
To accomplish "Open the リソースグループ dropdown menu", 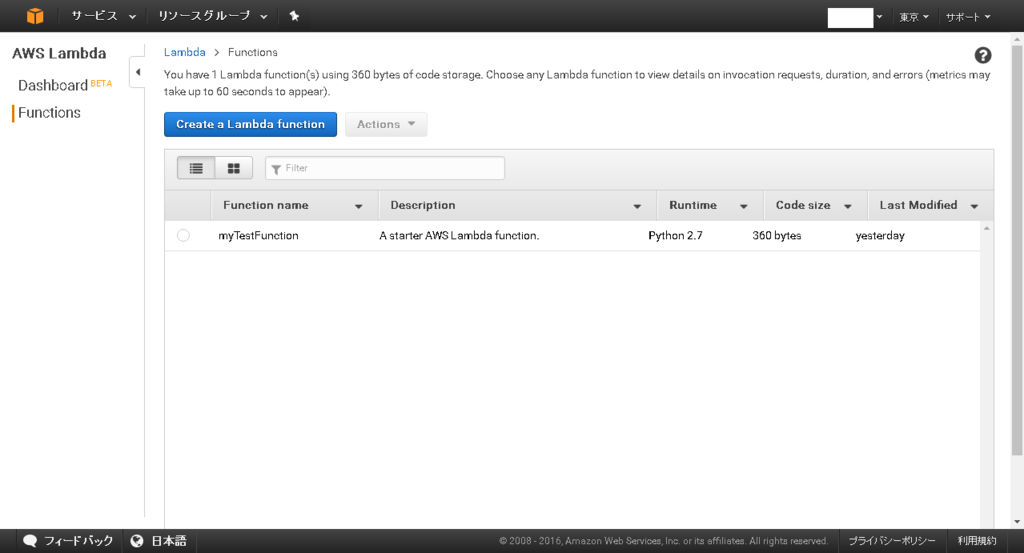I will [212, 16].
